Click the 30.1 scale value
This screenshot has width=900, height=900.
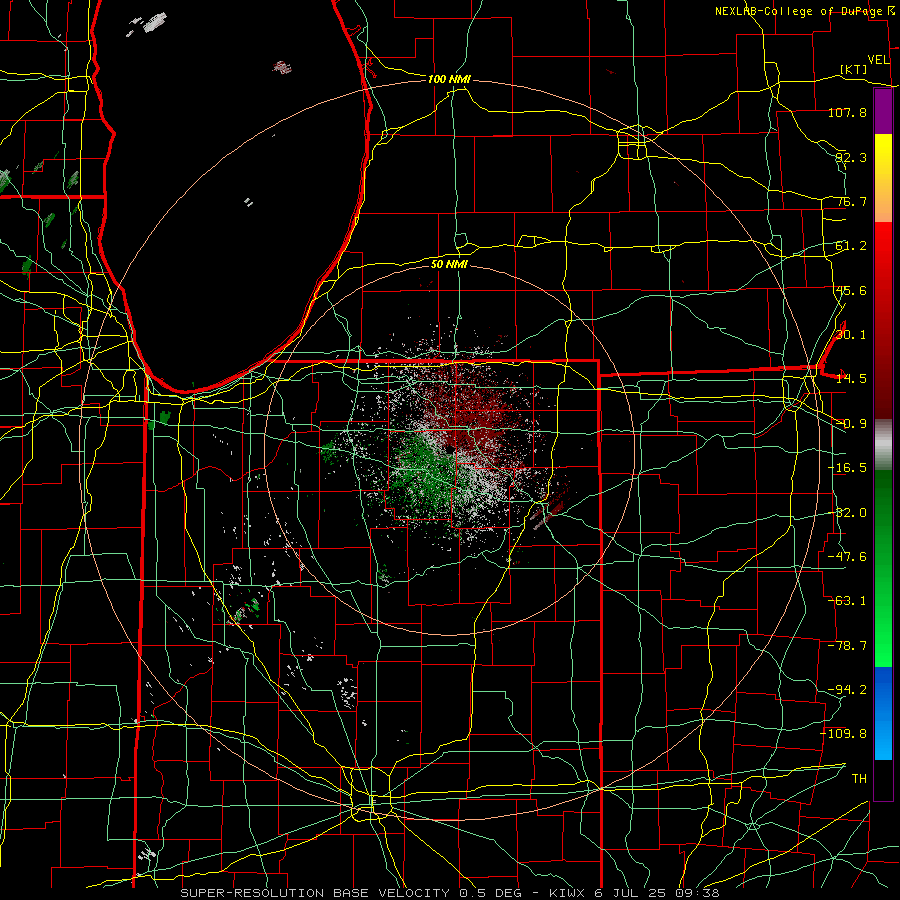point(851,335)
